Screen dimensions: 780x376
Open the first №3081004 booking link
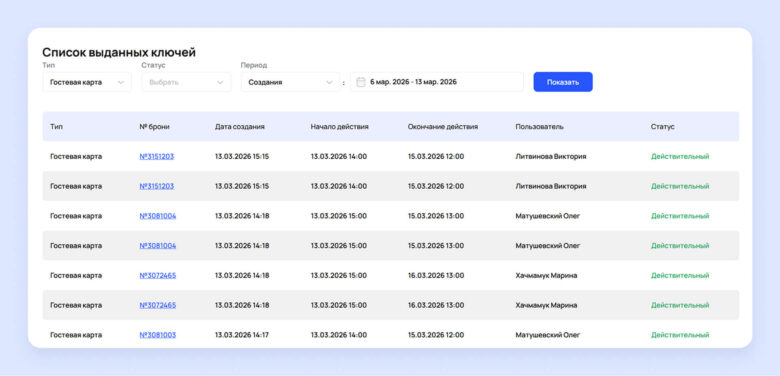[x=158, y=216]
